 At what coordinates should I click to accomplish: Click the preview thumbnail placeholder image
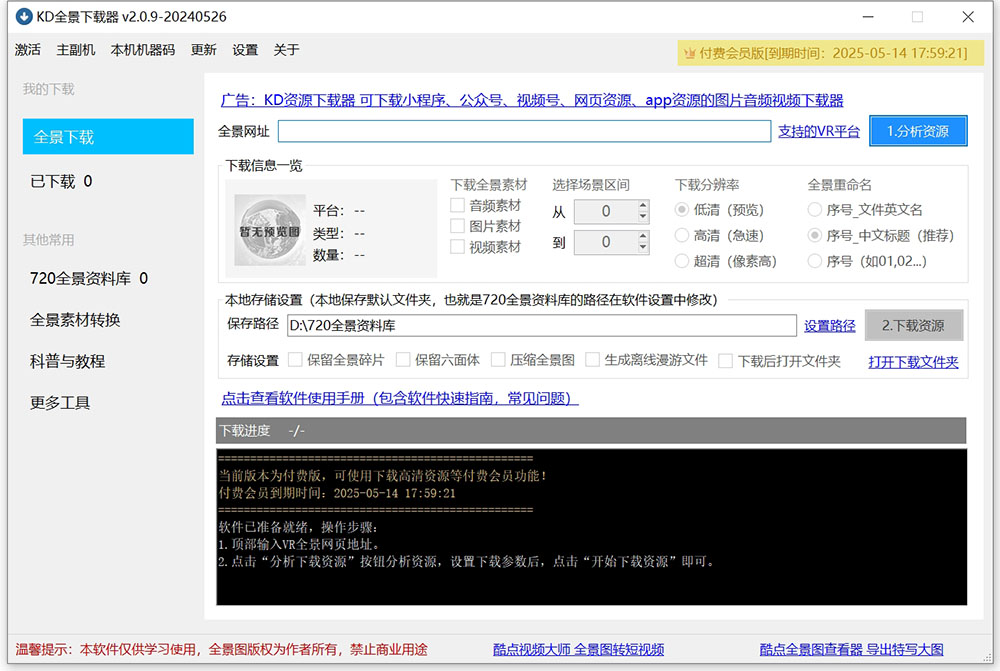click(x=269, y=230)
